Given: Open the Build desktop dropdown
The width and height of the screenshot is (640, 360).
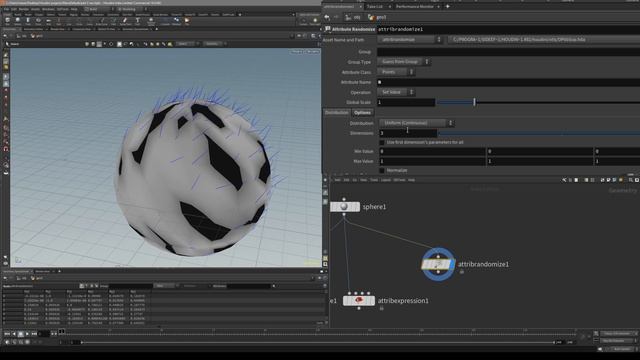Looking at the screenshot, I should click(98, 9).
